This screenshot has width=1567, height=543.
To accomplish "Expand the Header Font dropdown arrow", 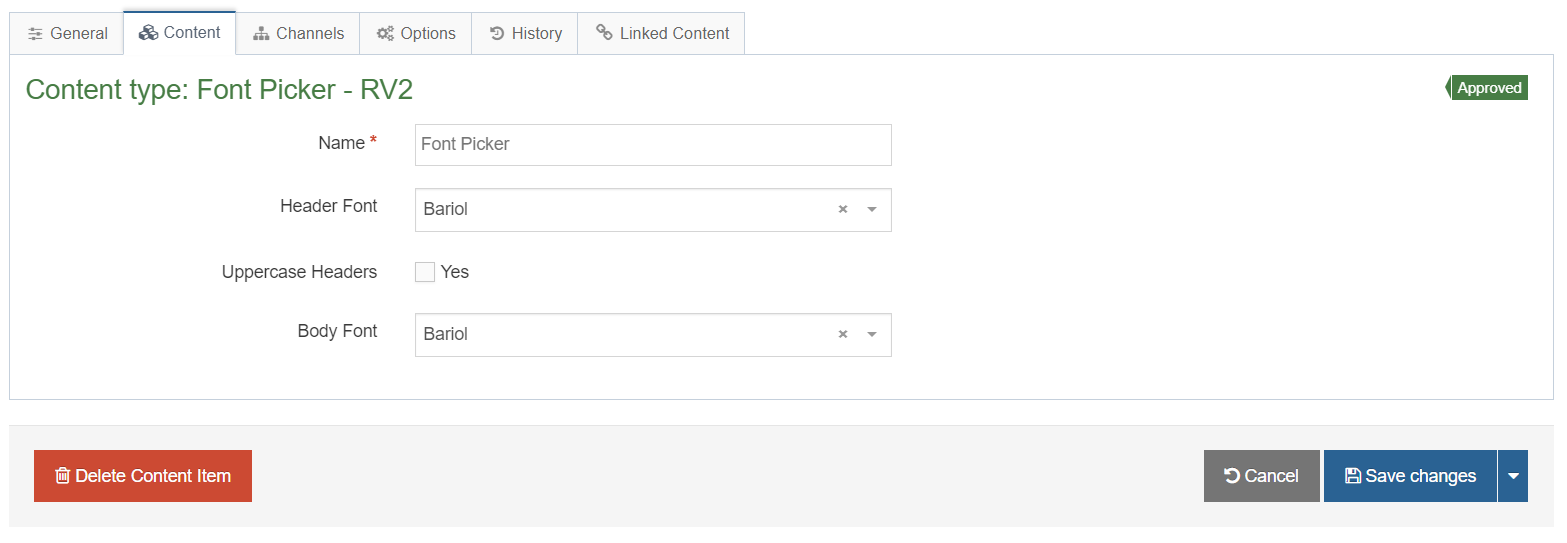I will [871, 209].
